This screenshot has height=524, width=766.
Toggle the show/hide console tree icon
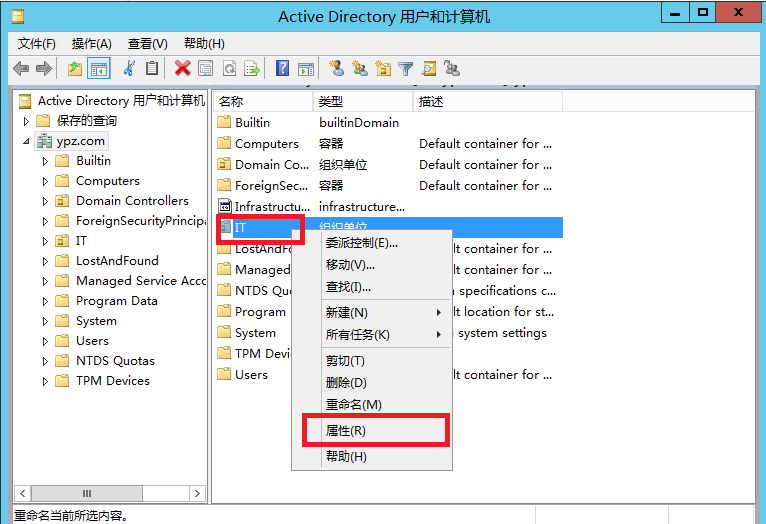[x=99, y=68]
